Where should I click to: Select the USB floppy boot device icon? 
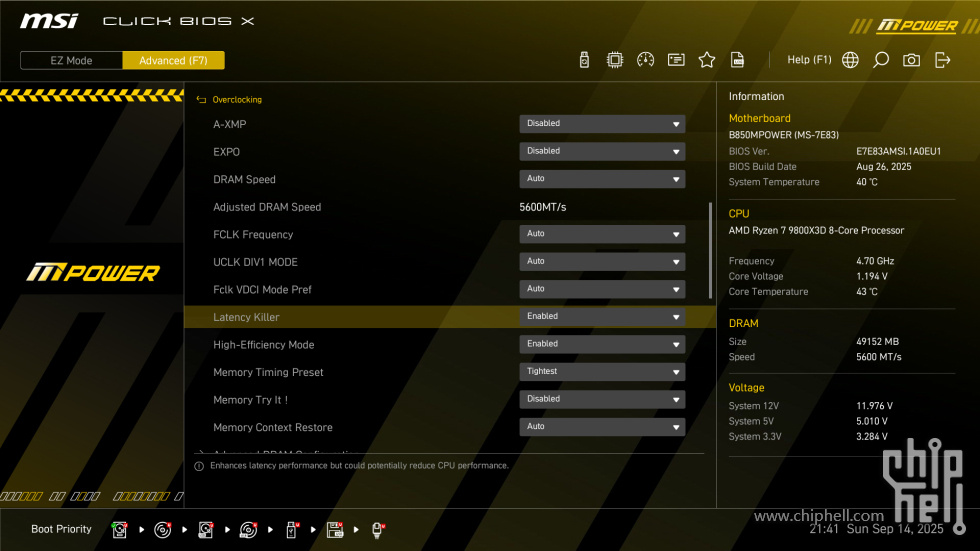[335, 530]
